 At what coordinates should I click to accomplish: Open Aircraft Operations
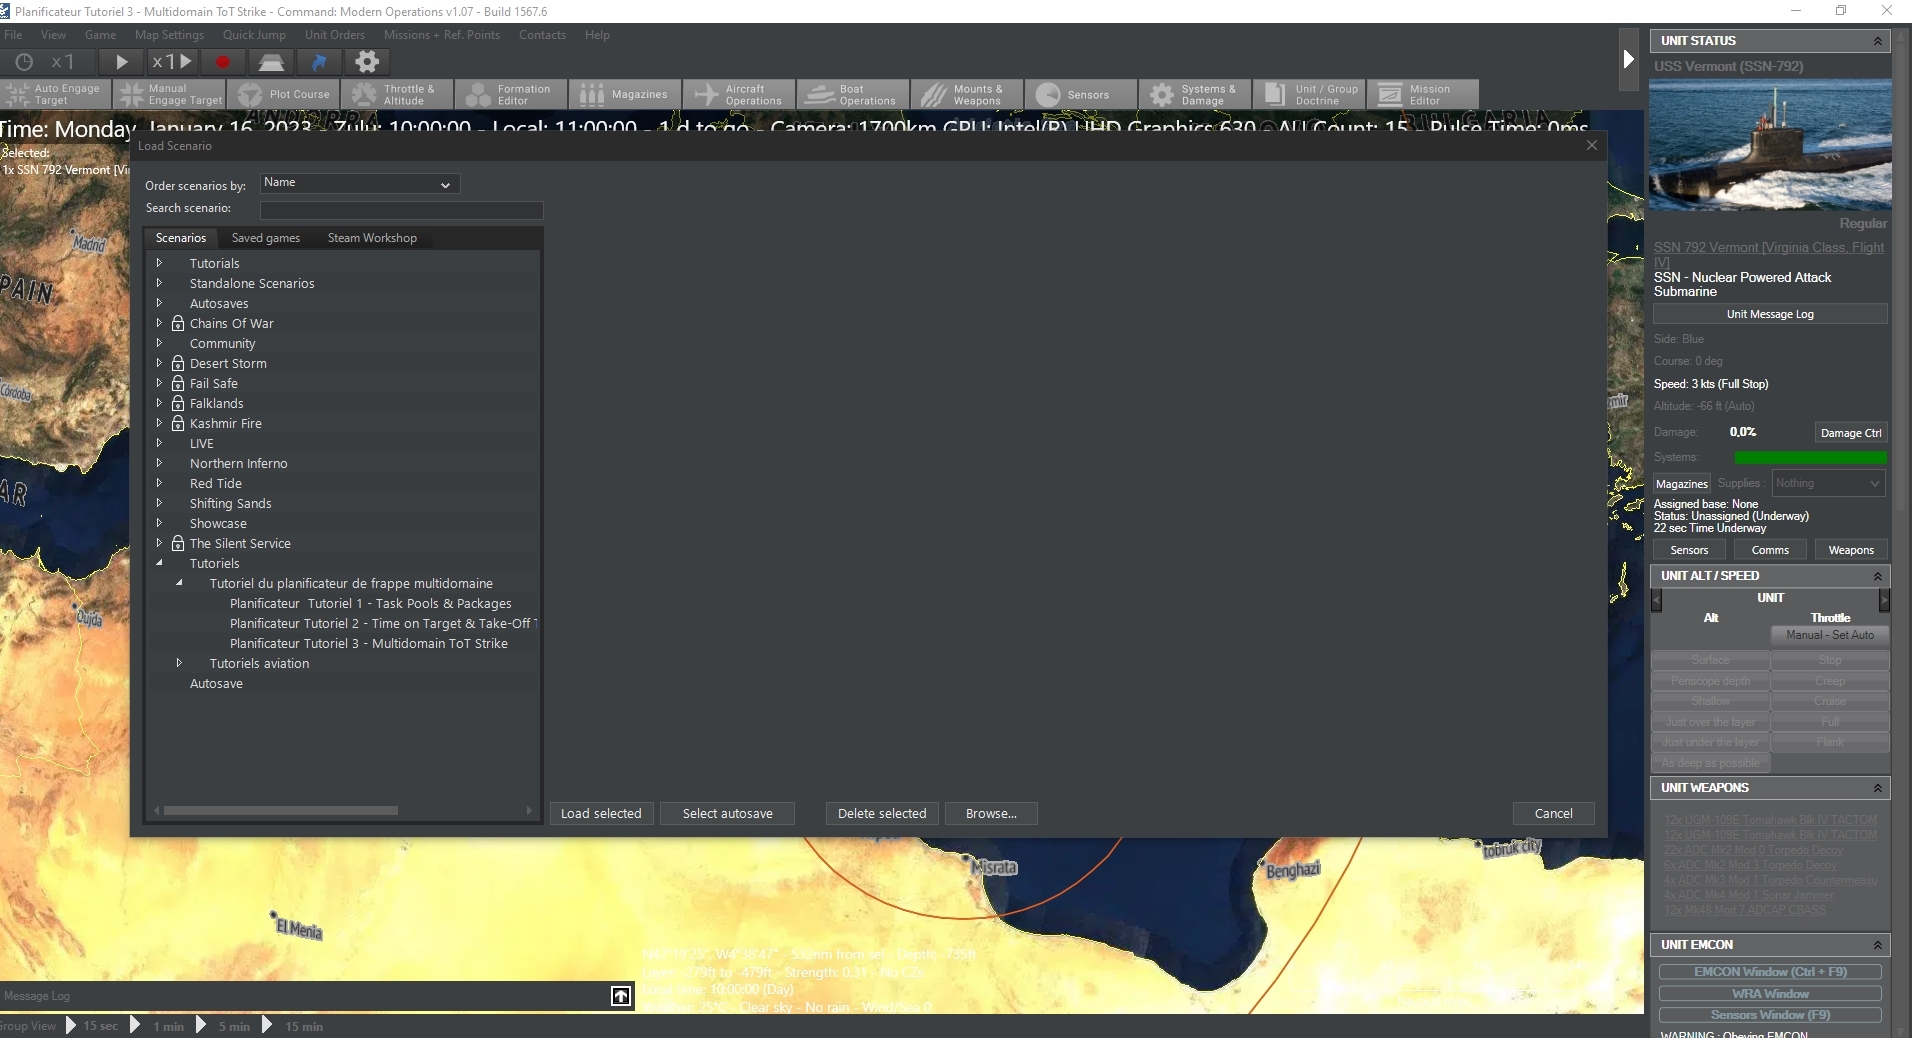740,94
